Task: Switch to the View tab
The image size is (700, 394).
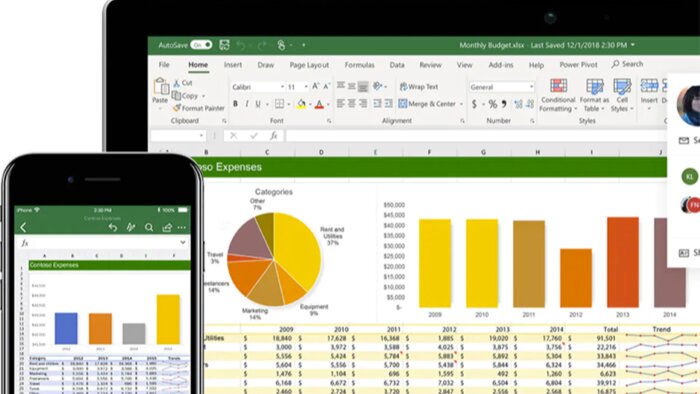Action: tap(464, 65)
